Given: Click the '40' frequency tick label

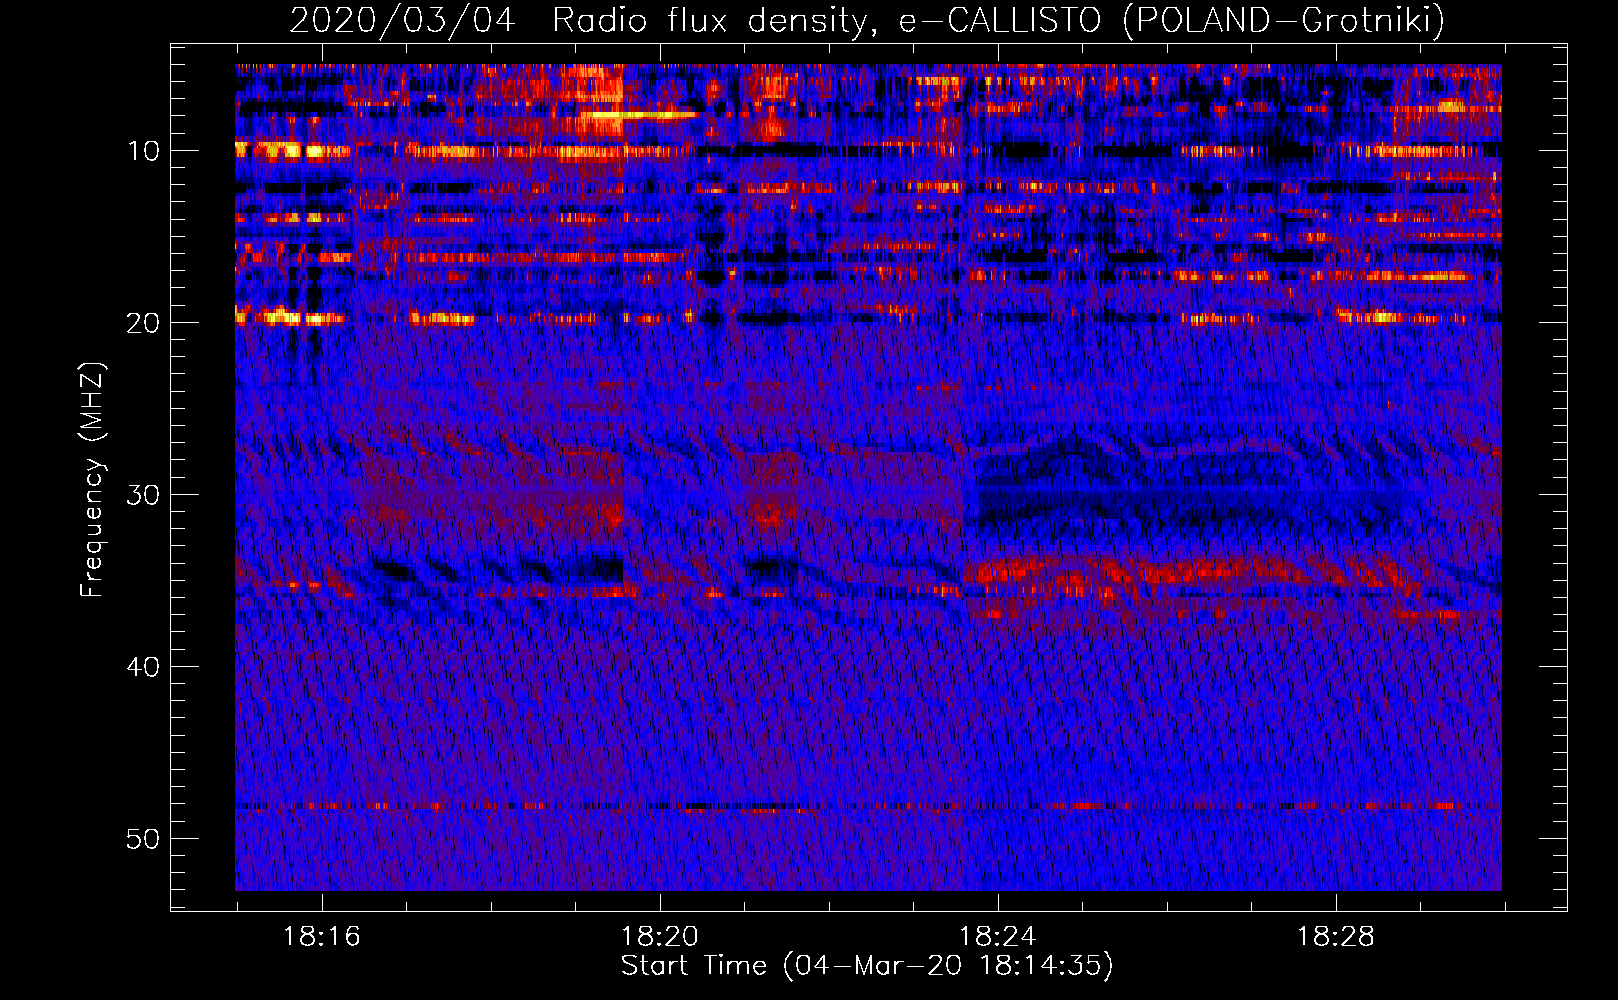Looking at the screenshot, I should coord(143,667).
